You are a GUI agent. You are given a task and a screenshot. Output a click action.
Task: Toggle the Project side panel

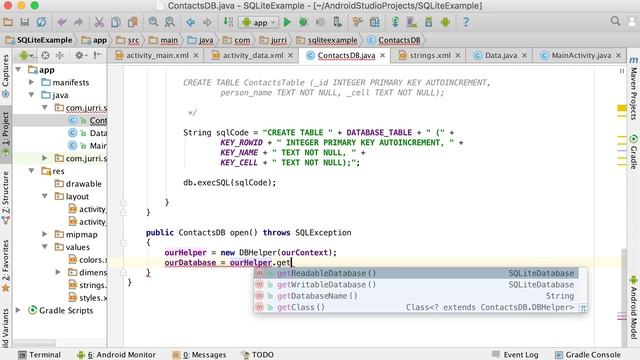(6, 134)
